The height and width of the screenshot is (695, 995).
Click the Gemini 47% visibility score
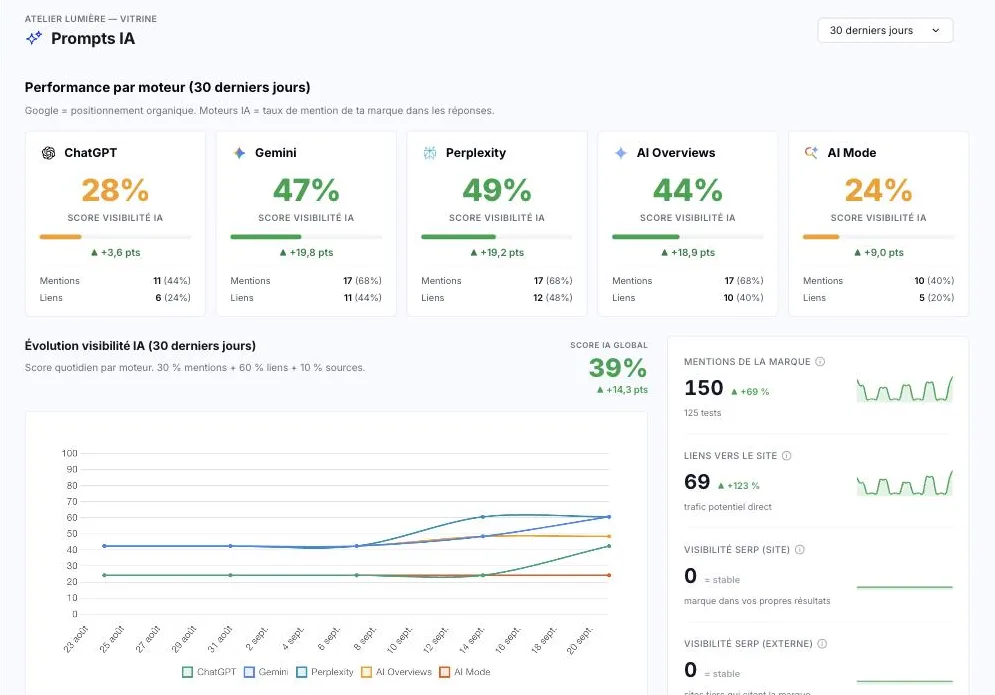(306, 190)
